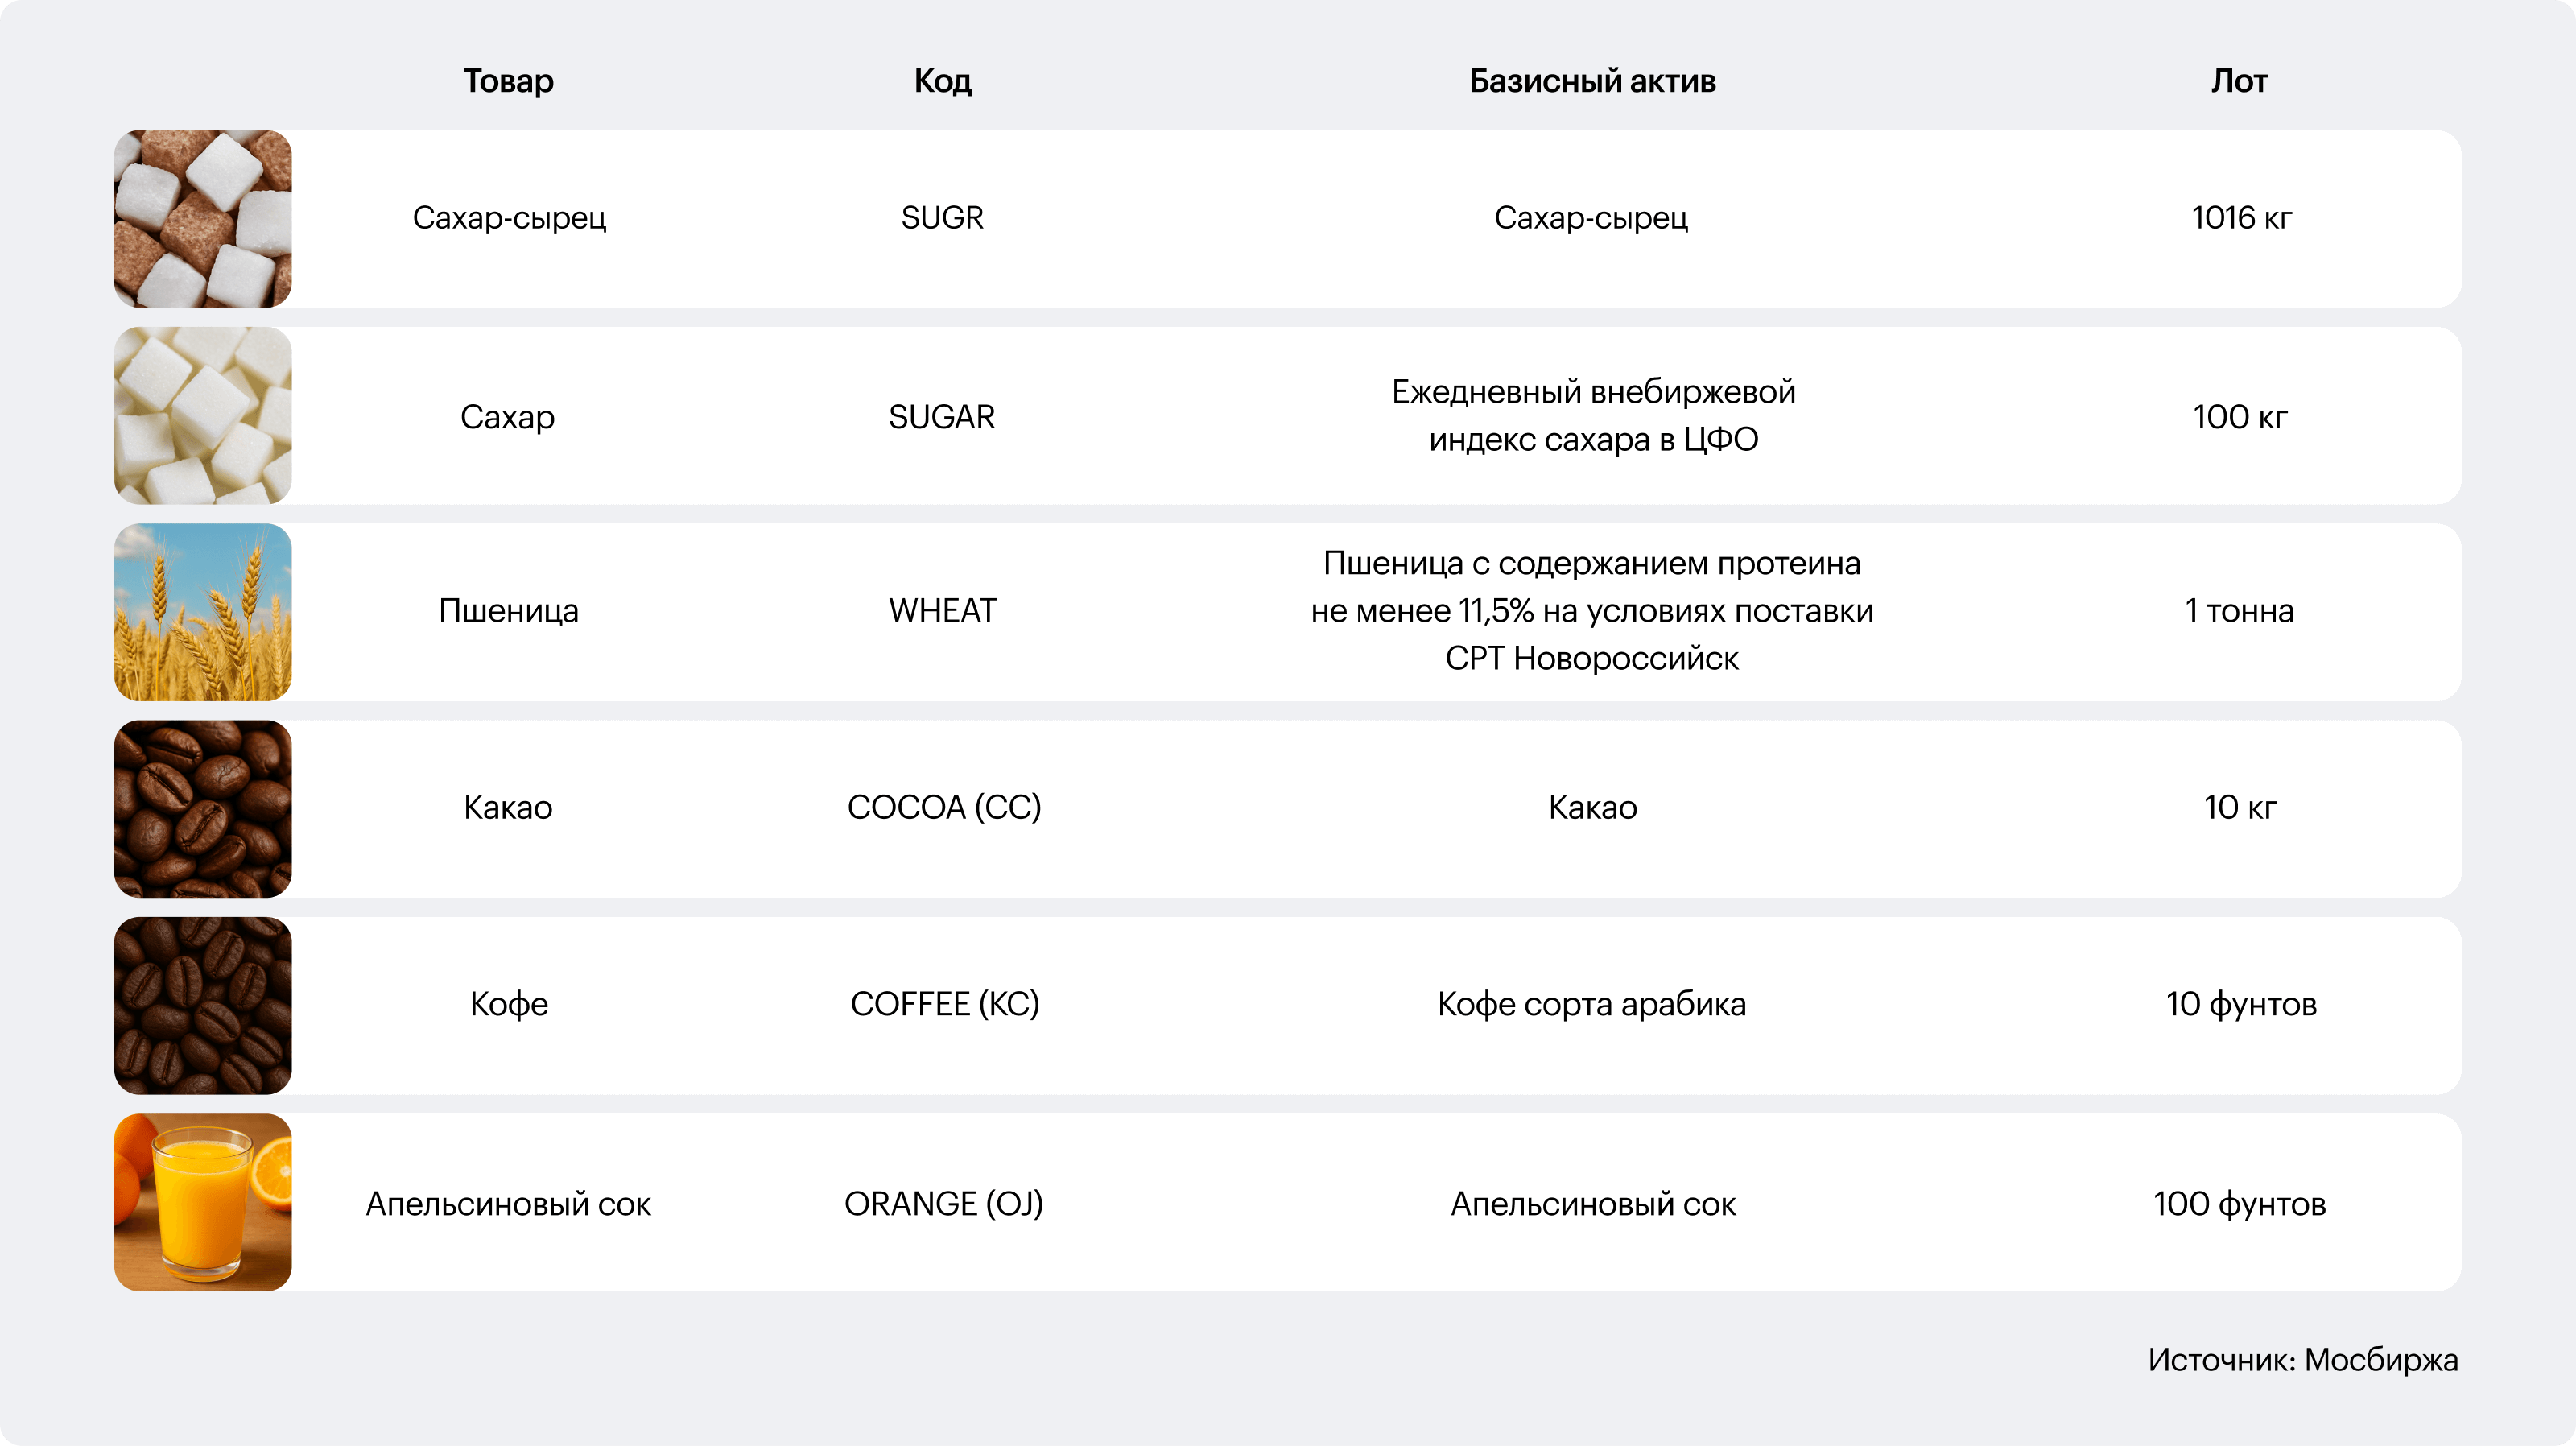Click the Товар column header
This screenshot has width=2576, height=1446.
(508, 81)
